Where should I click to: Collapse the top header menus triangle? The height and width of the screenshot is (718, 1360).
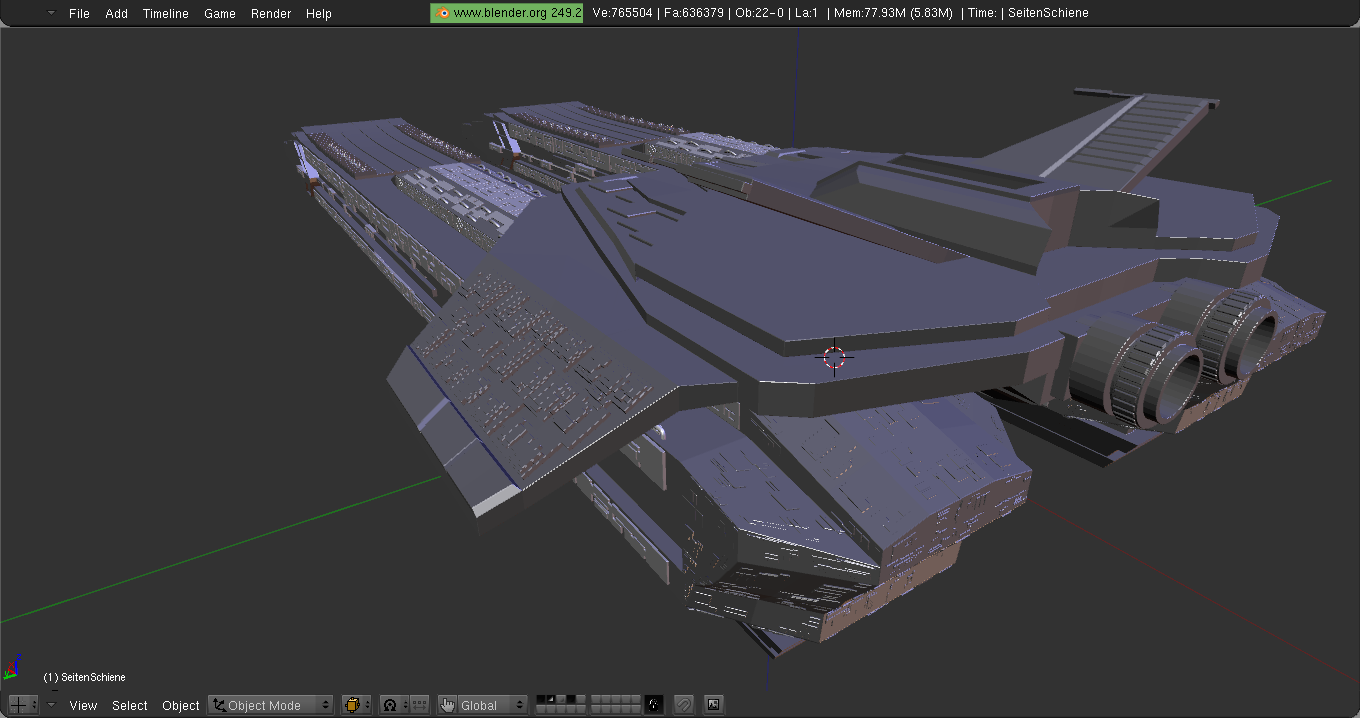coord(51,13)
